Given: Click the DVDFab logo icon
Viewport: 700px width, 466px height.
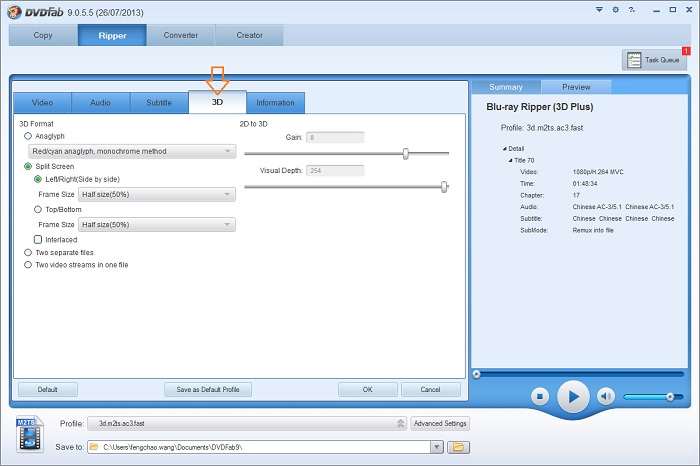Looking at the screenshot, I should coord(14,12).
